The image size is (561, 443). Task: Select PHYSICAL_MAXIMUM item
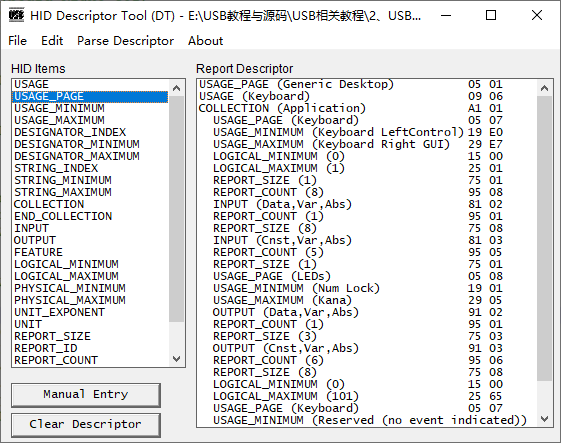90,300
